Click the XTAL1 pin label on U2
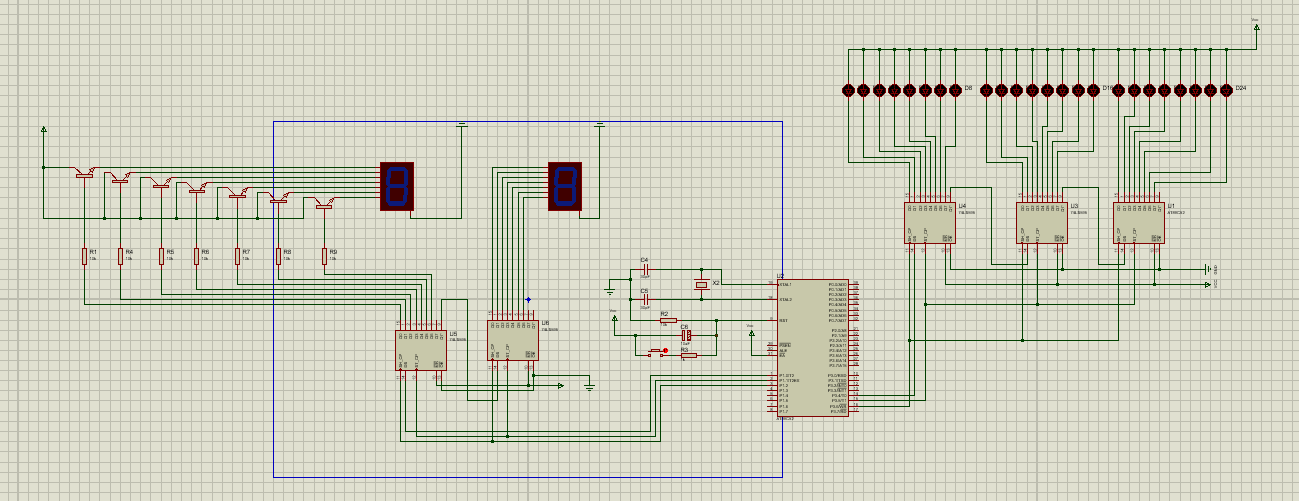The height and width of the screenshot is (501, 1299). pyautogui.click(x=786, y=284)
